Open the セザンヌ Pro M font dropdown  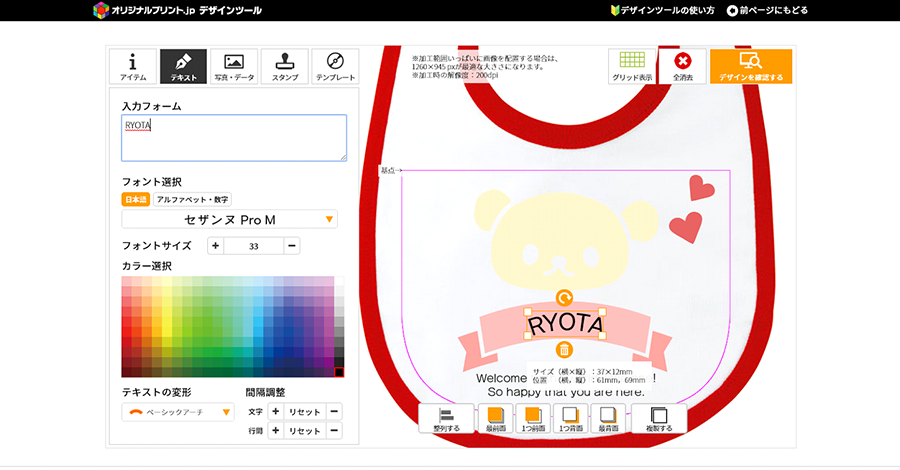point(230,219)
